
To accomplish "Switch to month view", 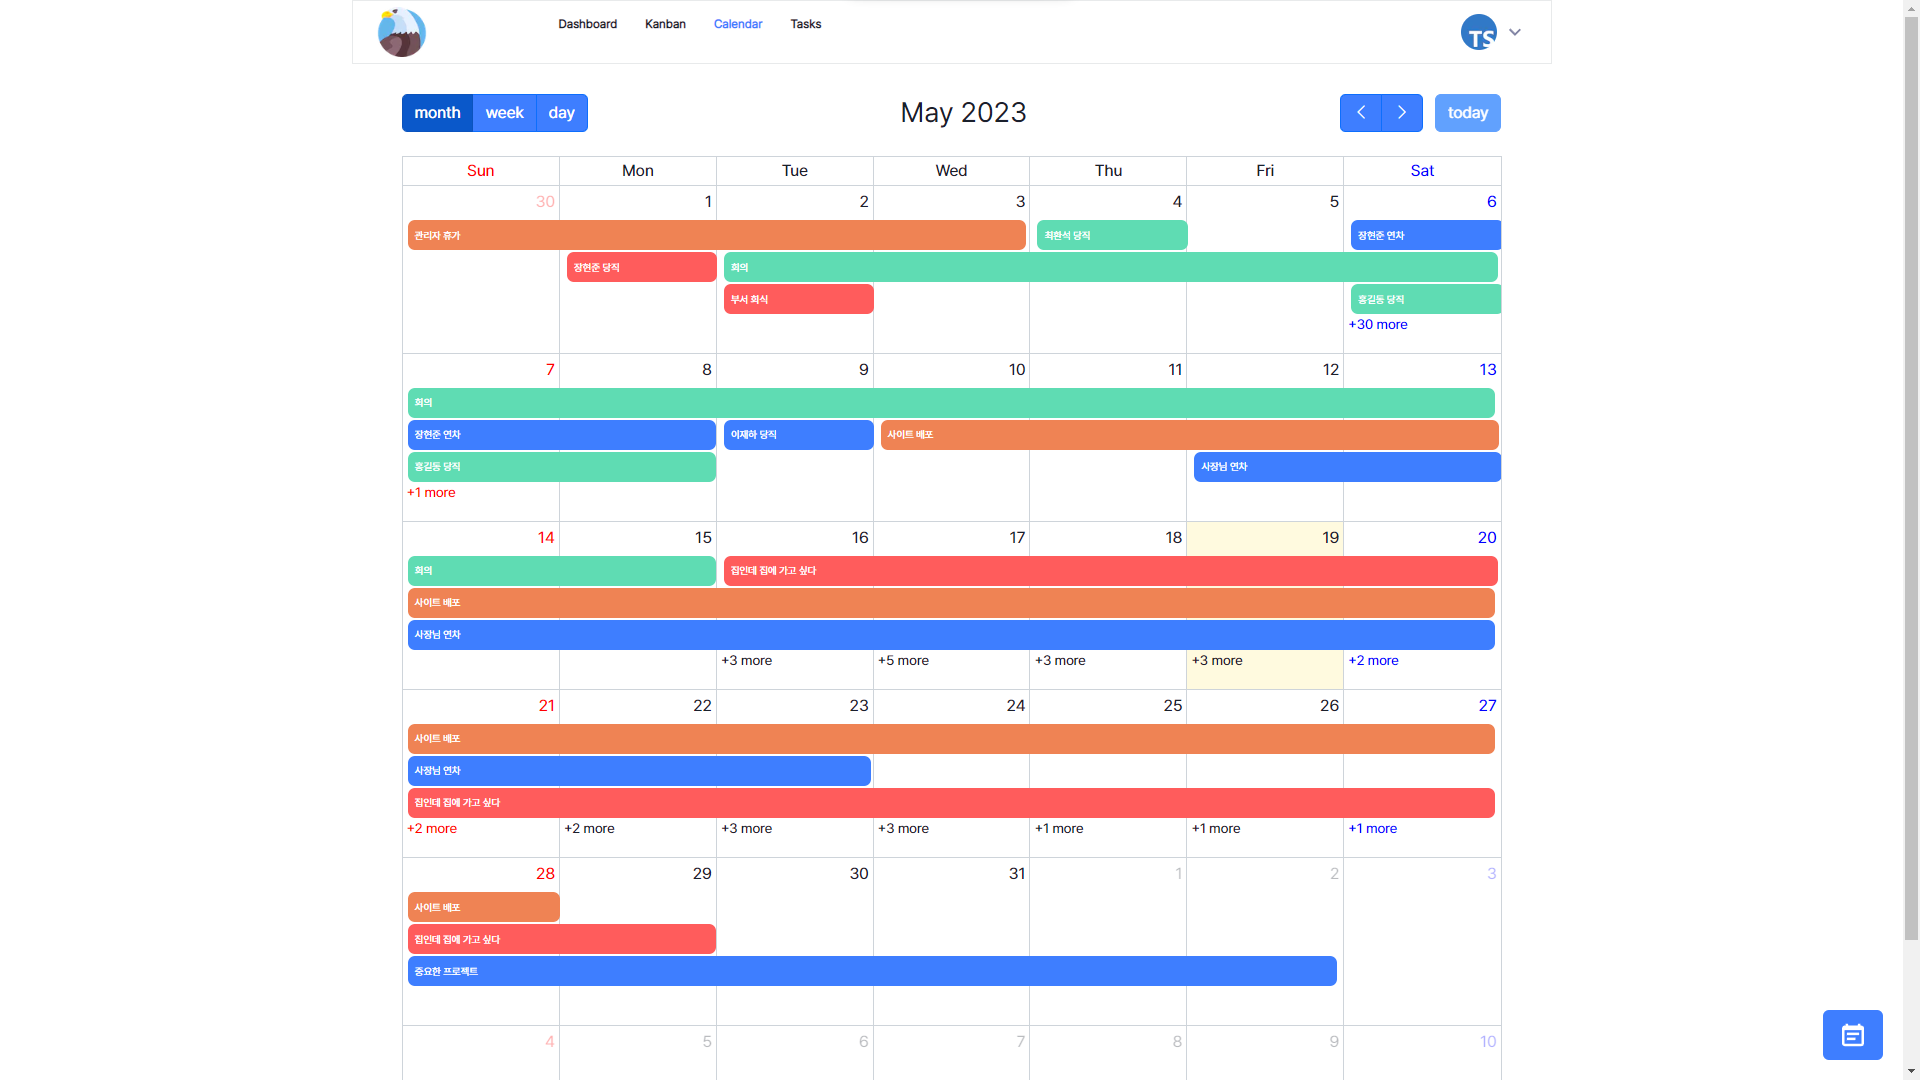I will (x=437, y=113).
